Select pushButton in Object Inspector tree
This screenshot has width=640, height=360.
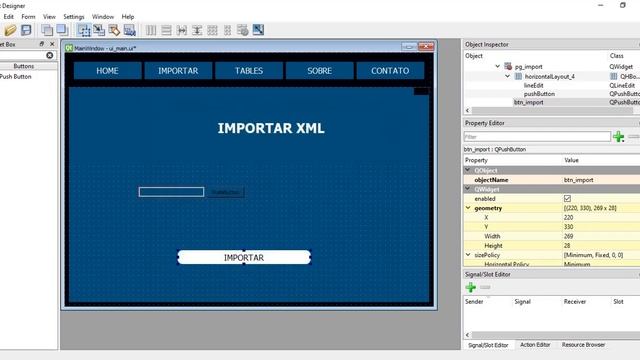[539, 94]
